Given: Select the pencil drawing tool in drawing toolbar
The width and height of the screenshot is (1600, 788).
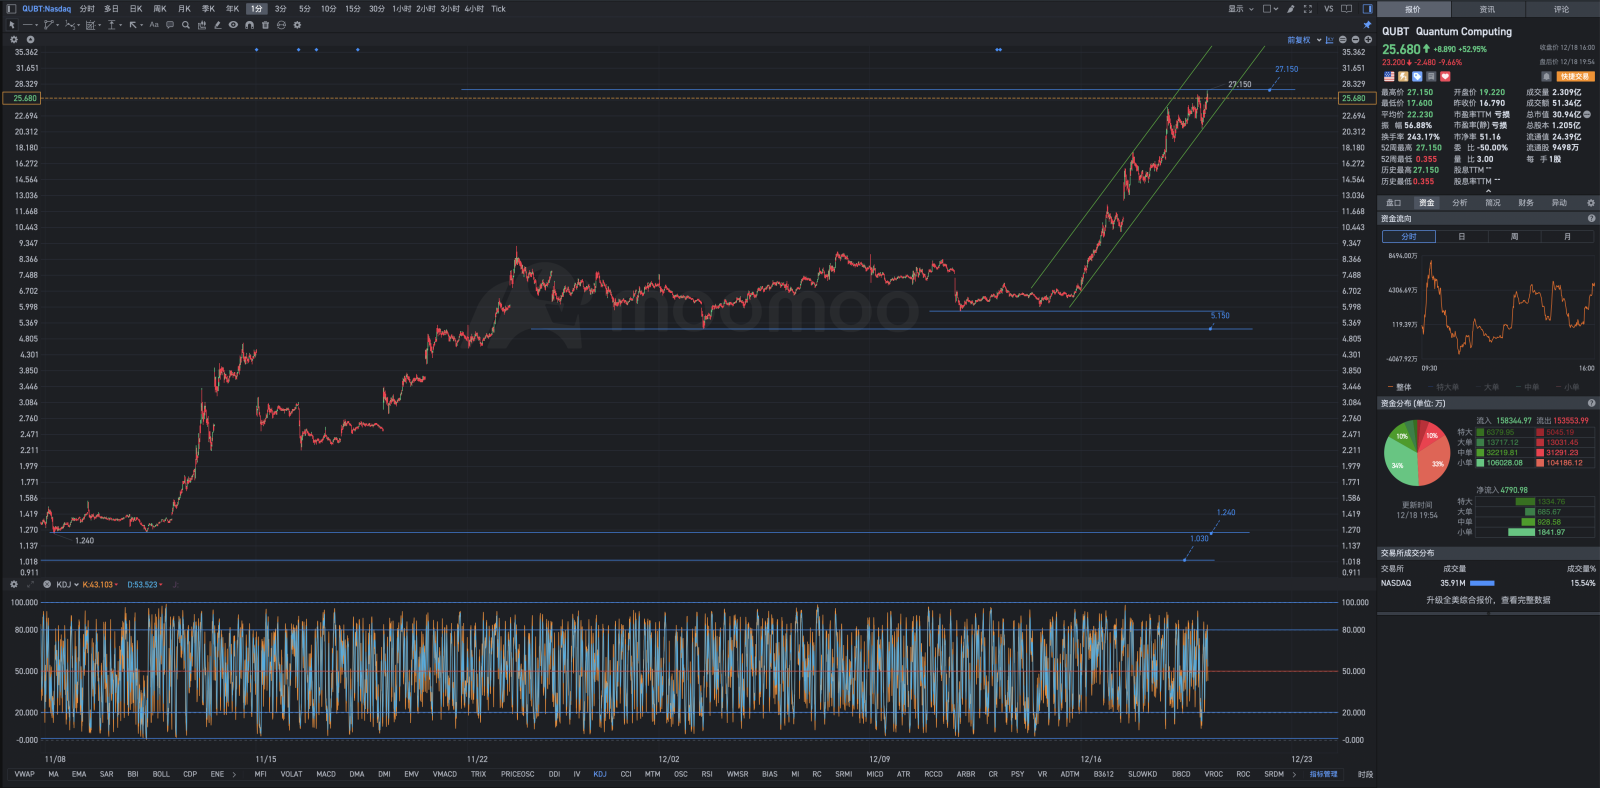Looking at the screenshot, I should click(x=217, y=25).
